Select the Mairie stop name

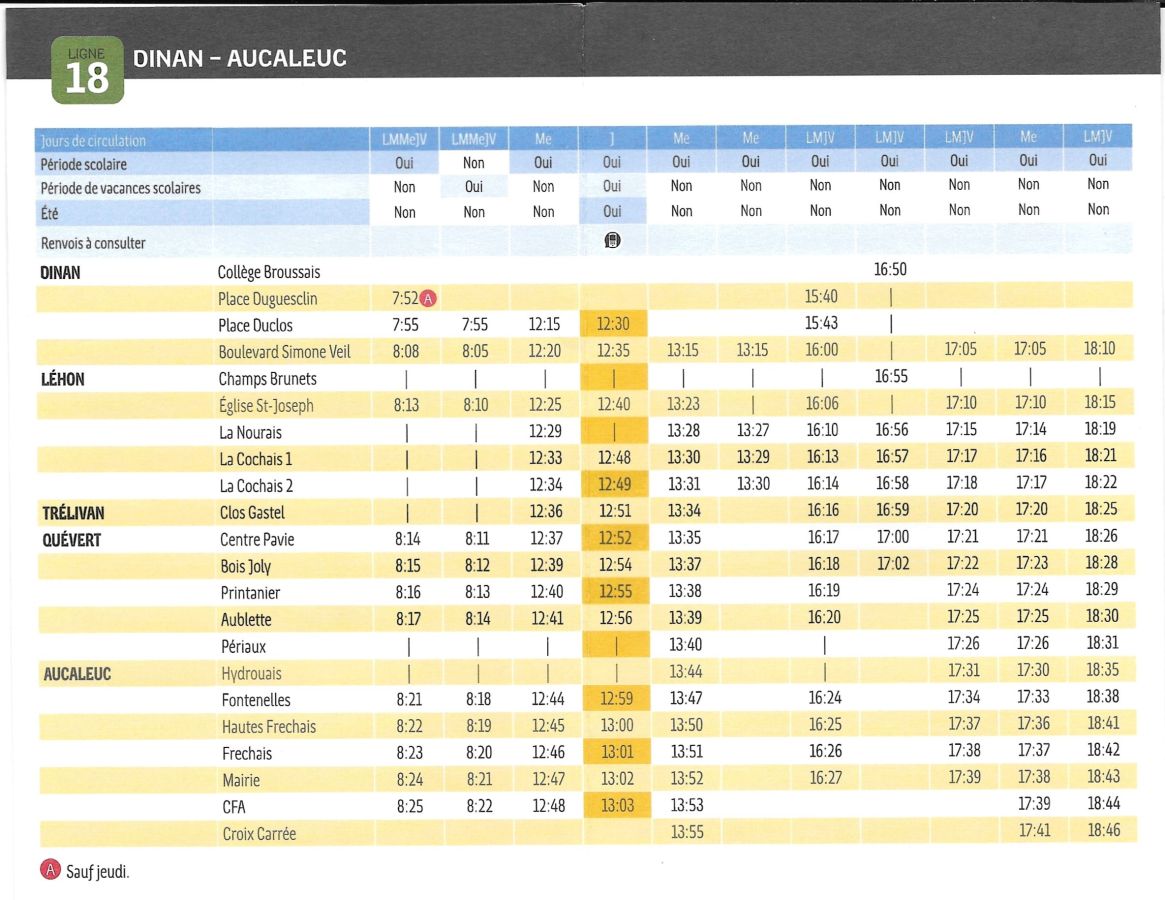[241, 780]
